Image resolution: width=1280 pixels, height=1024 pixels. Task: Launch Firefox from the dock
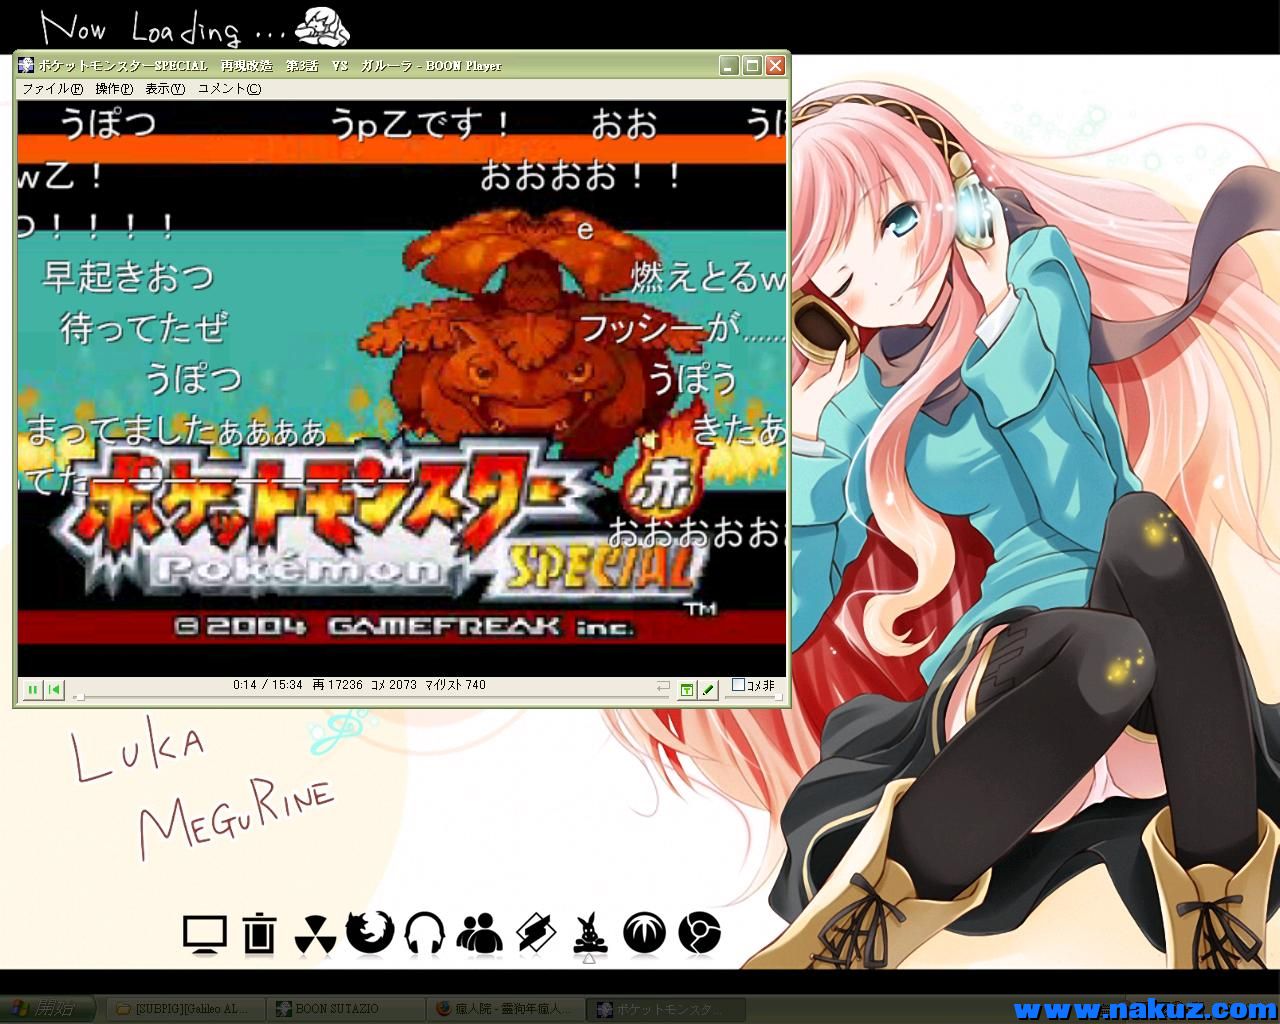tap(369, 933)
